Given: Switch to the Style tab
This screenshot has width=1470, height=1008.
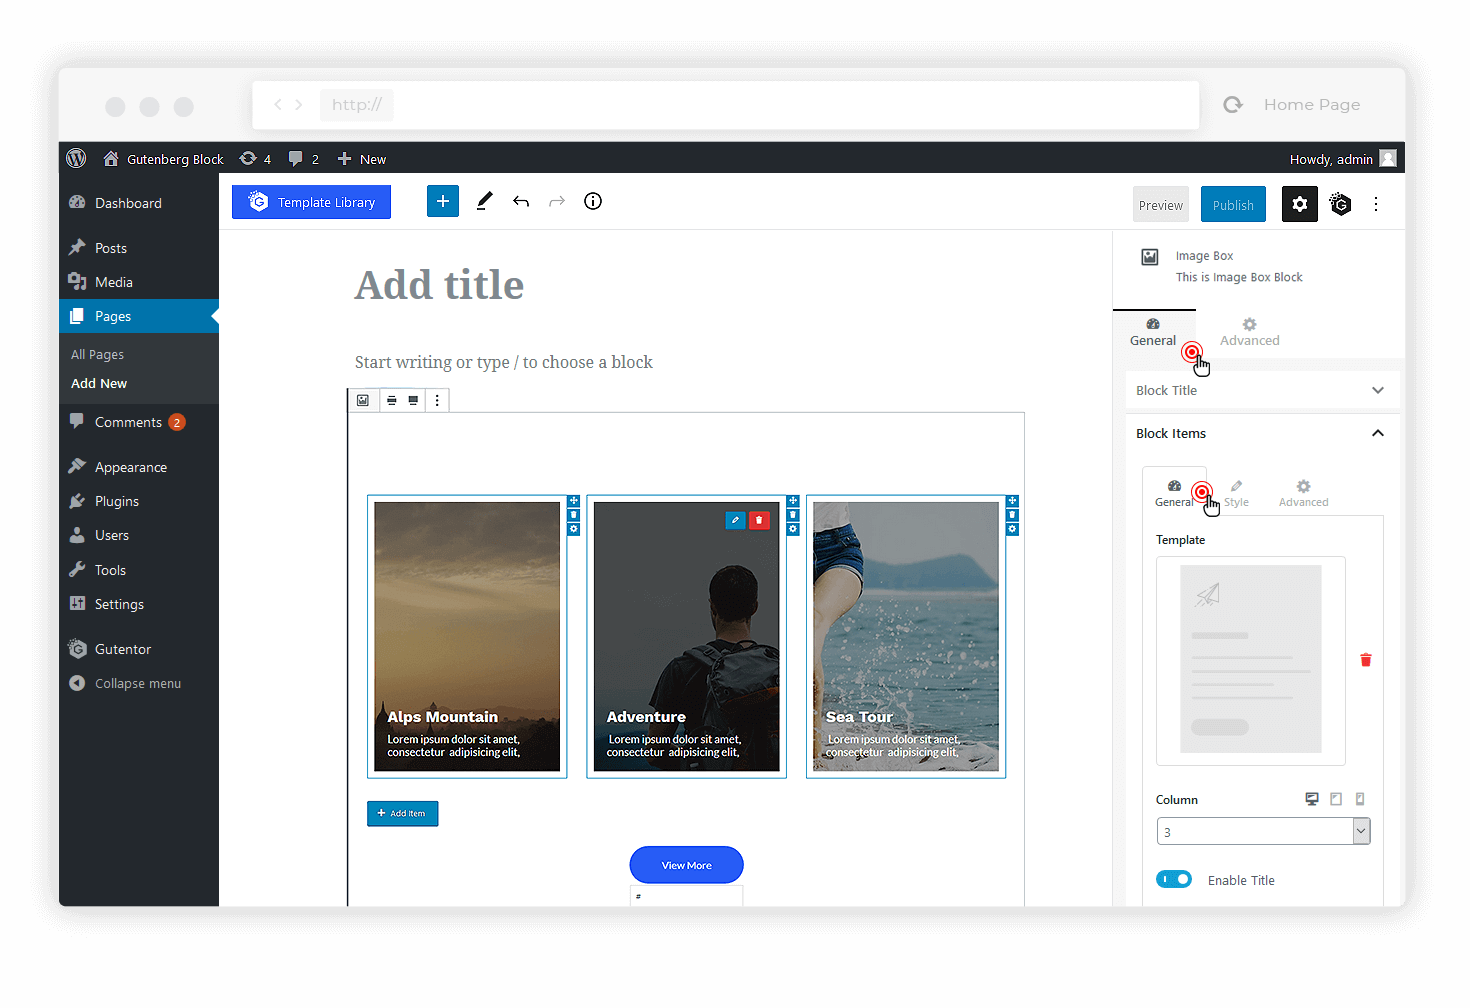Looking at the screenshot, I should click(x=1236, y=493).
